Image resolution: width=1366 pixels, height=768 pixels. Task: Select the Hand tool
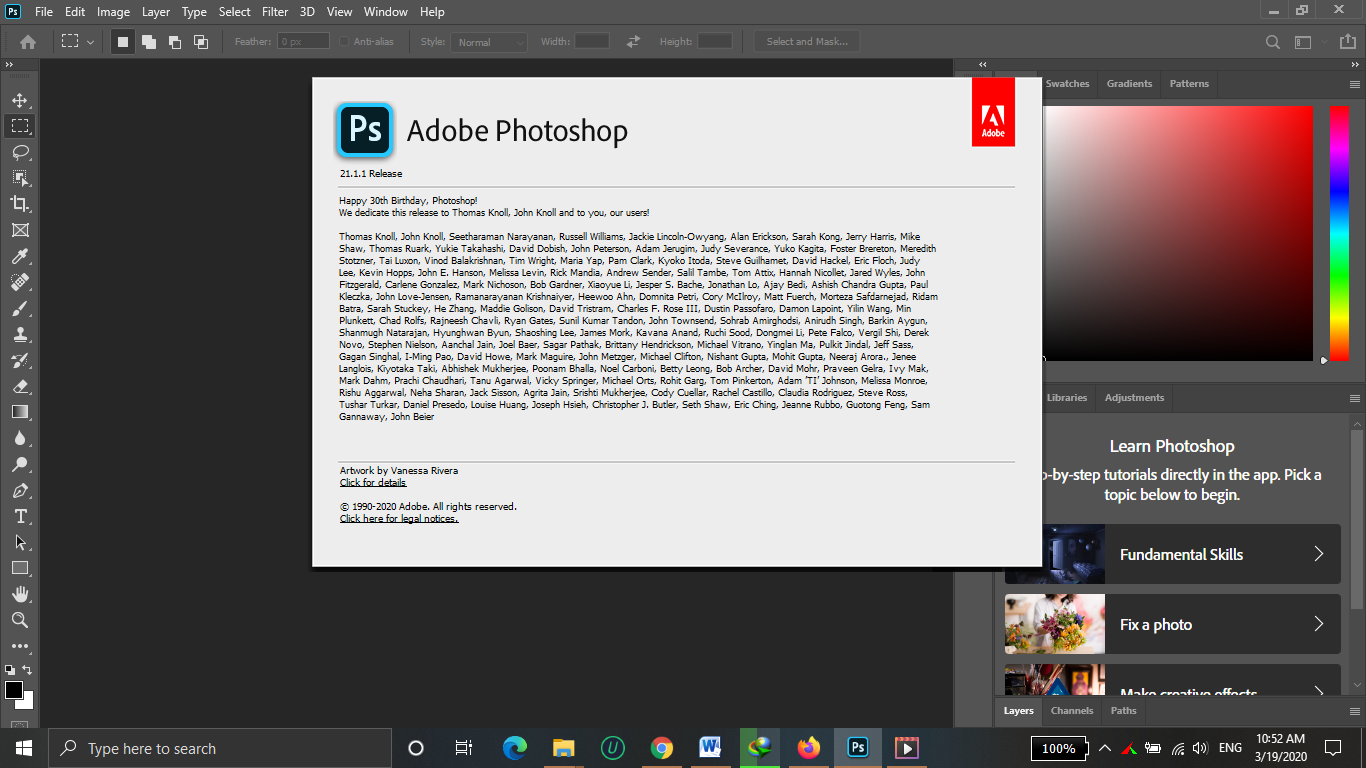coord(20,594)
